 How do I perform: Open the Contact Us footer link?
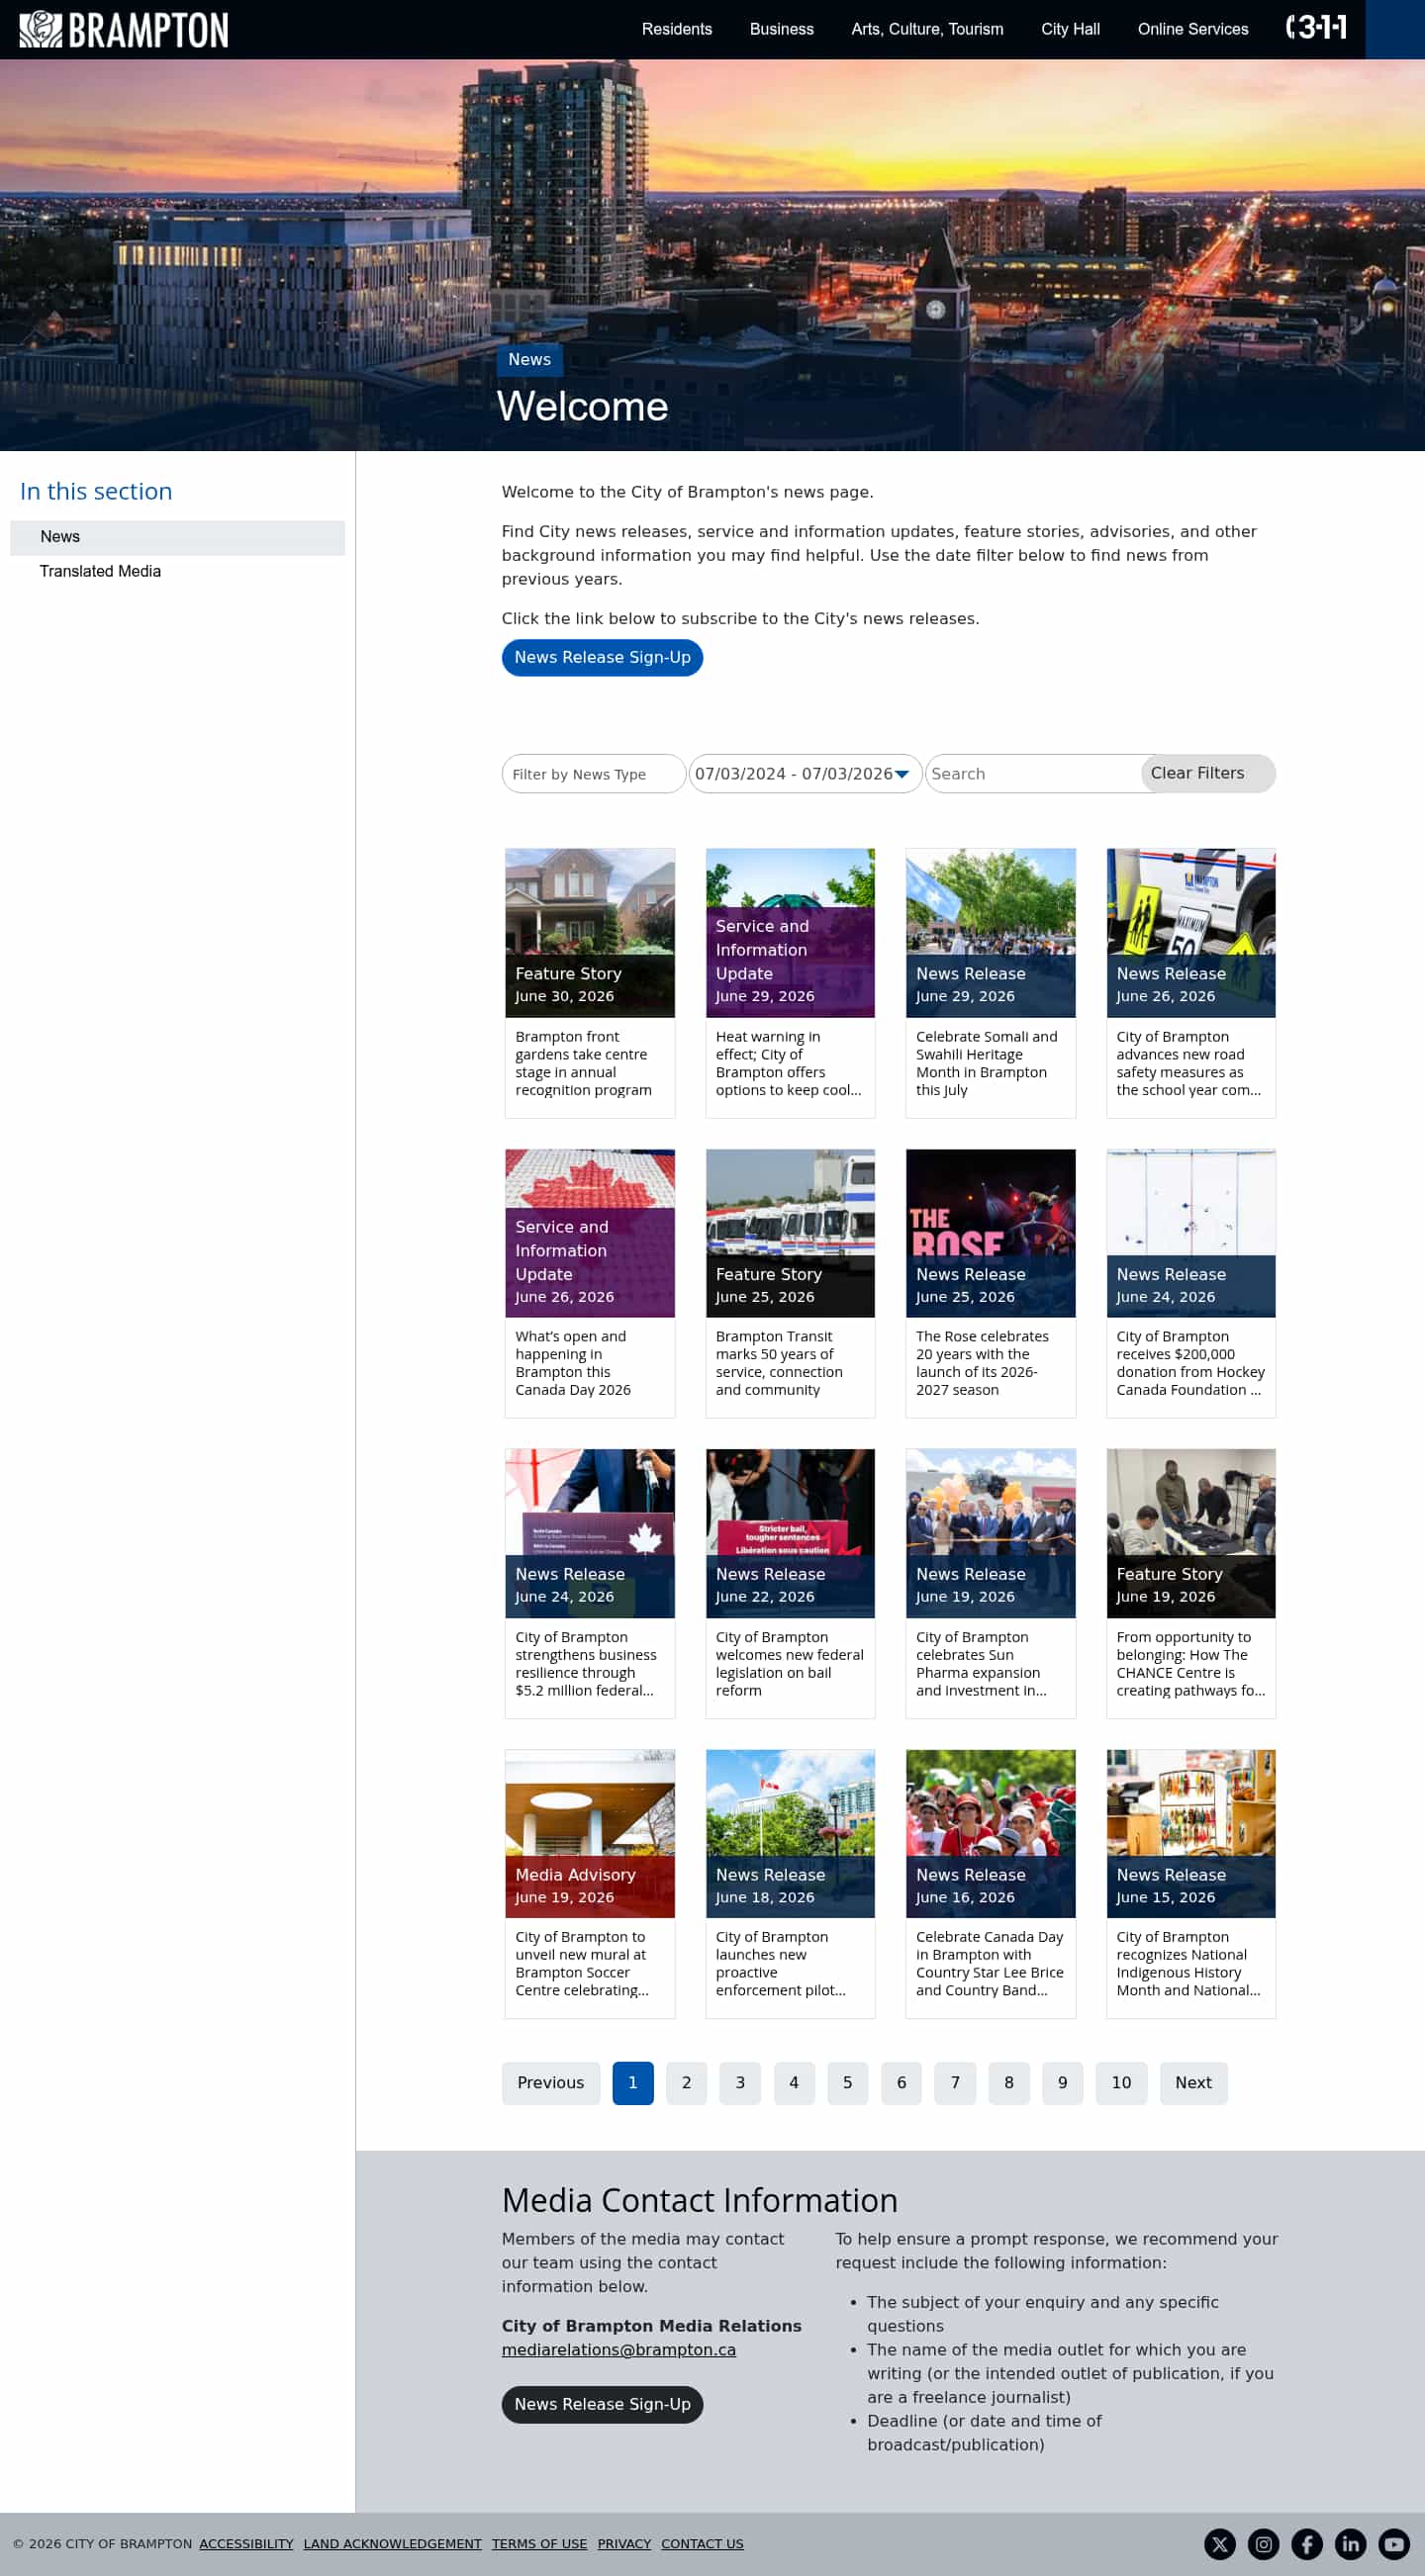pos(702,2544)
